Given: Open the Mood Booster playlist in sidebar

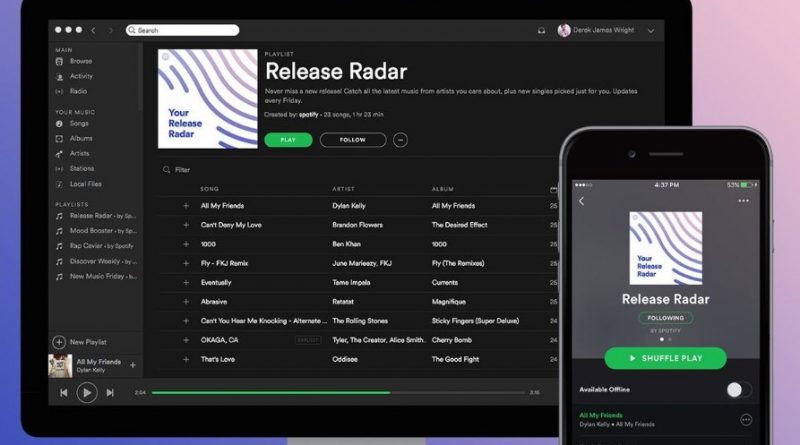Looking at the screenshot, I should tap(90, 230).
